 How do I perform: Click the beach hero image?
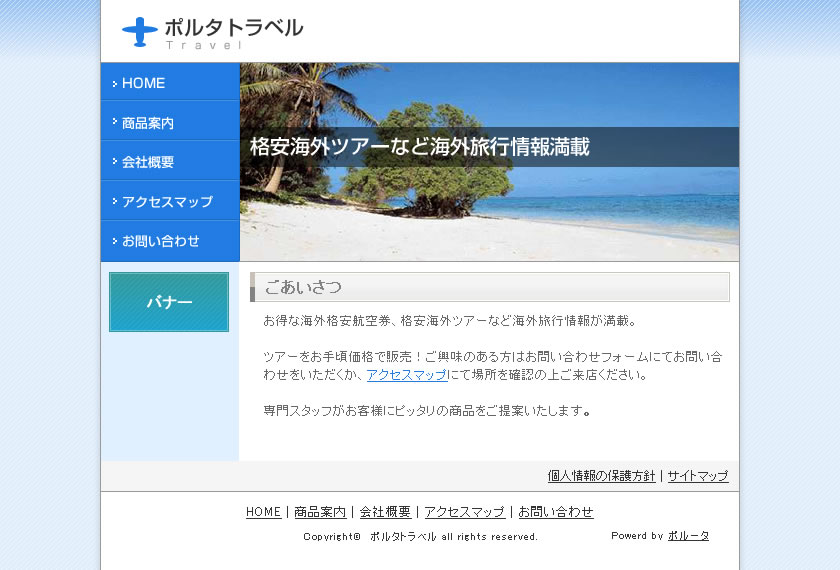tap(490, 162)
